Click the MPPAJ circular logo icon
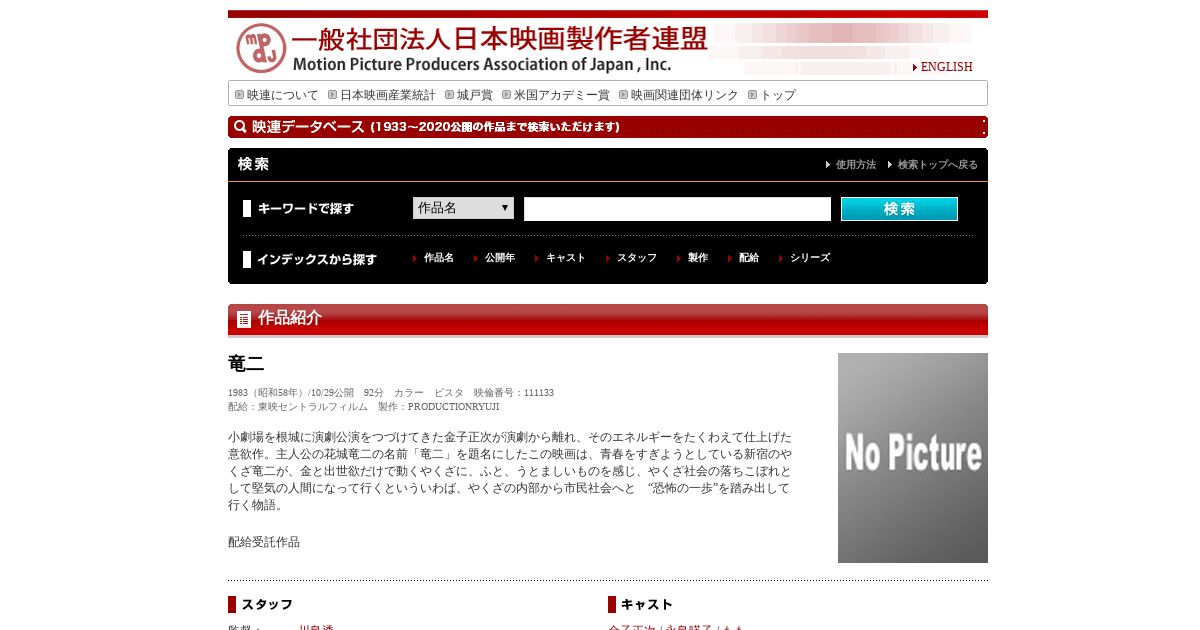Screen dimensions: 1200x630 261,48
